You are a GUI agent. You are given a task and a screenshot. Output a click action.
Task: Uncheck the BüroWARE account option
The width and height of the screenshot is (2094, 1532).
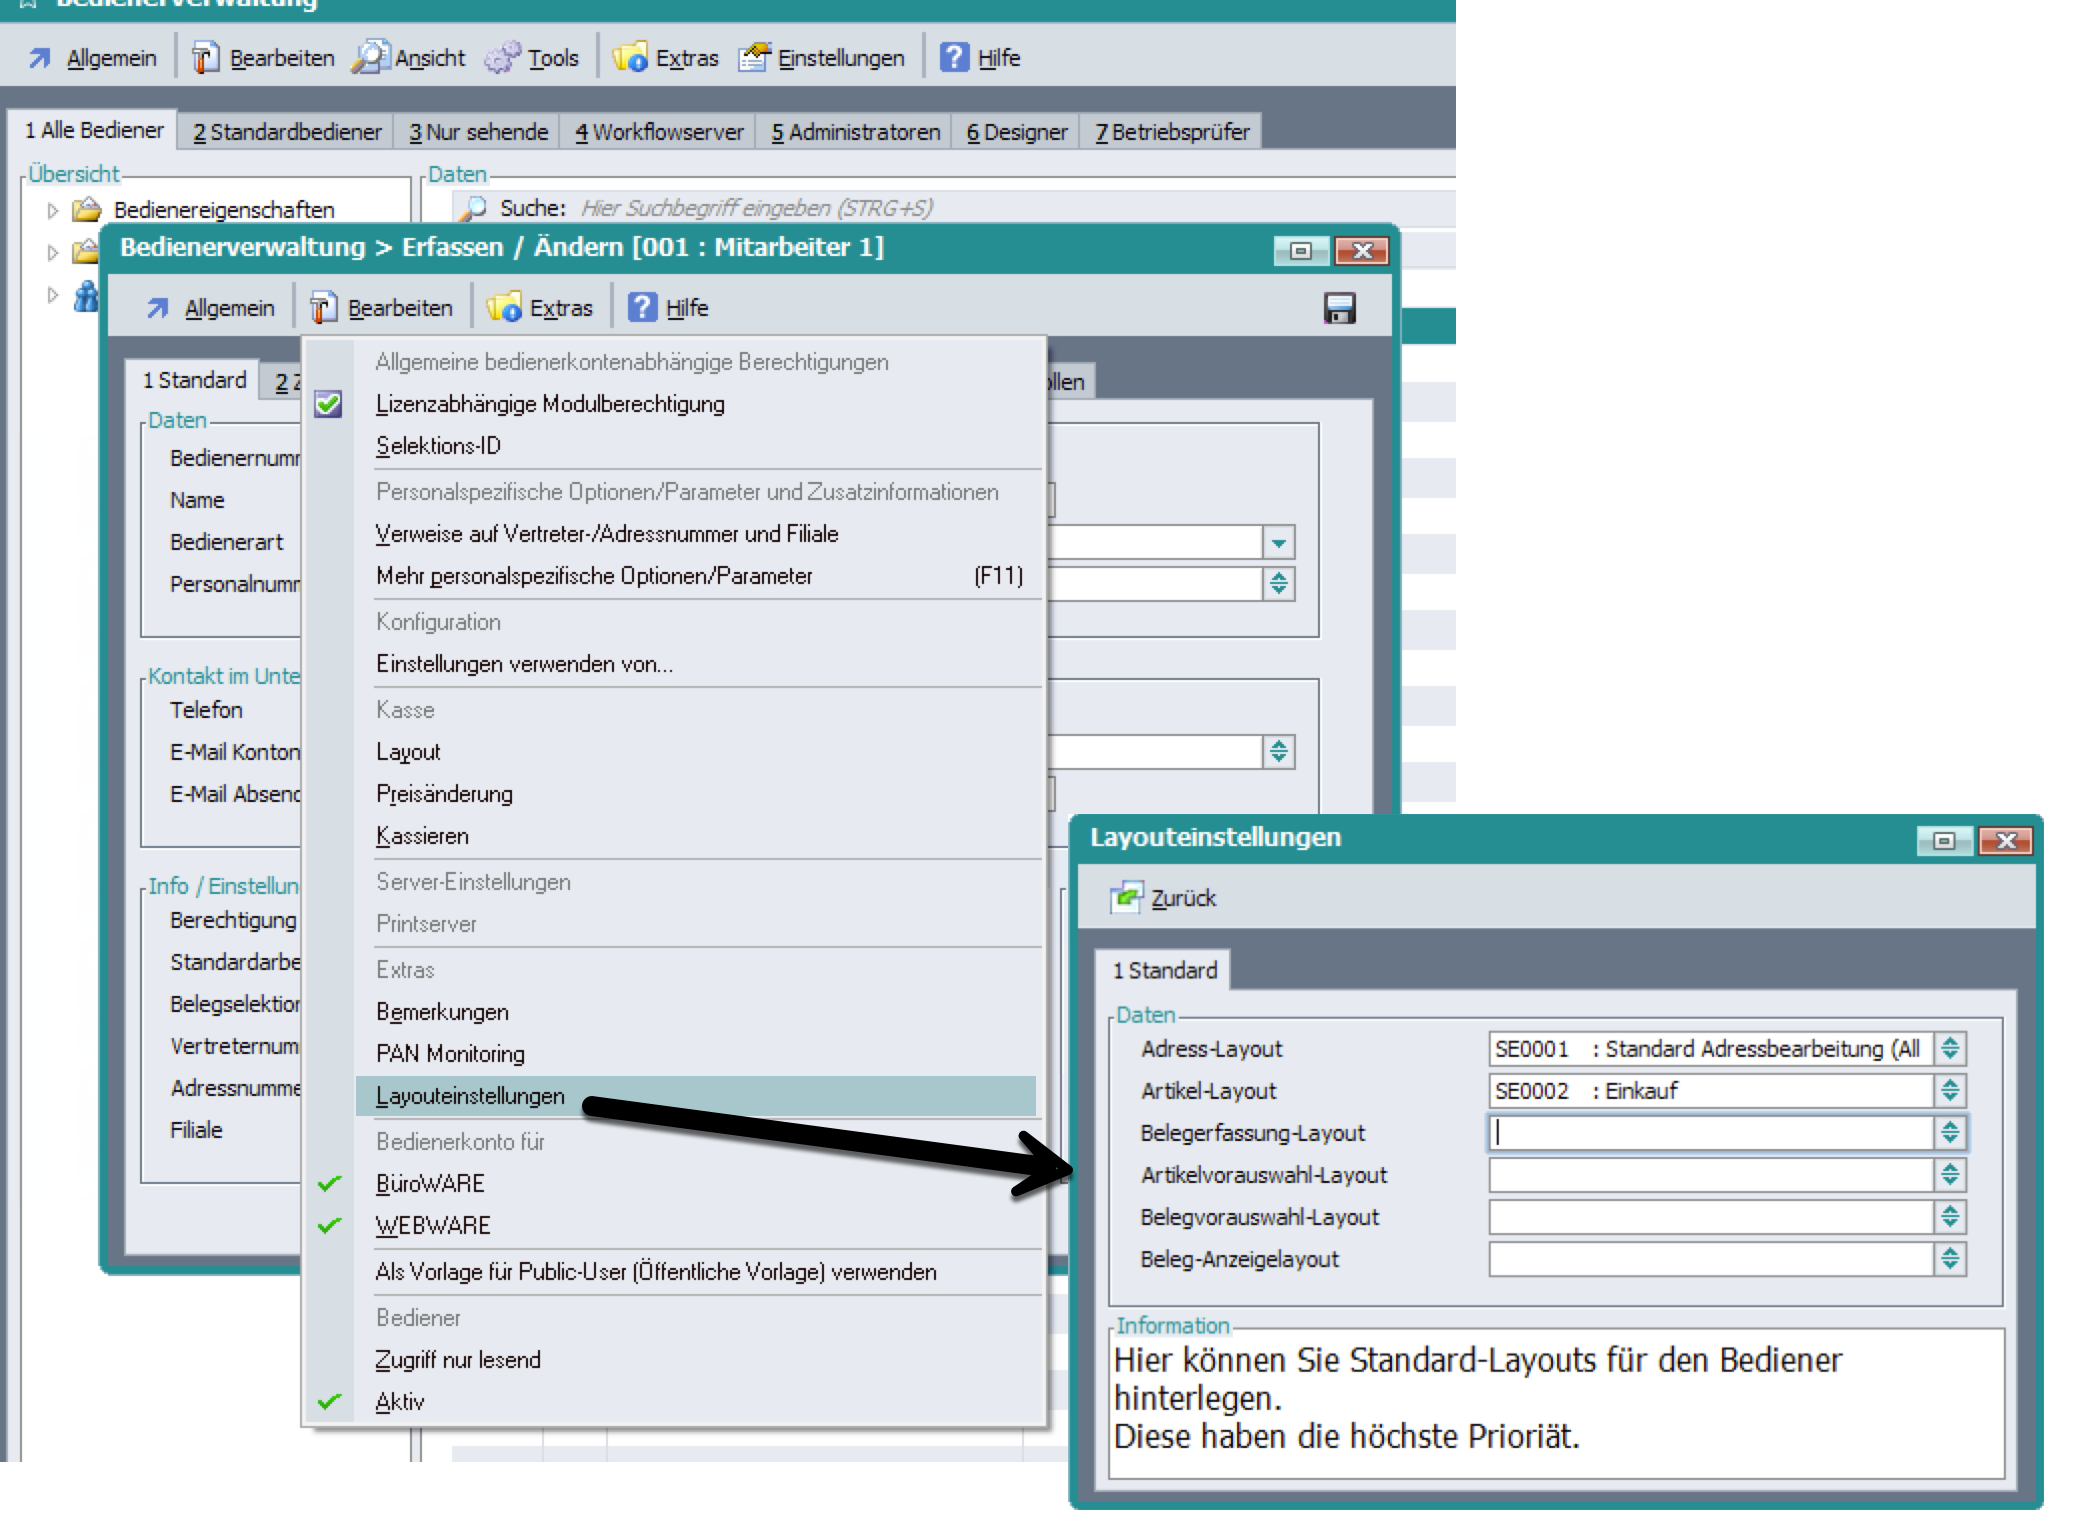[x=430, y=1183]
